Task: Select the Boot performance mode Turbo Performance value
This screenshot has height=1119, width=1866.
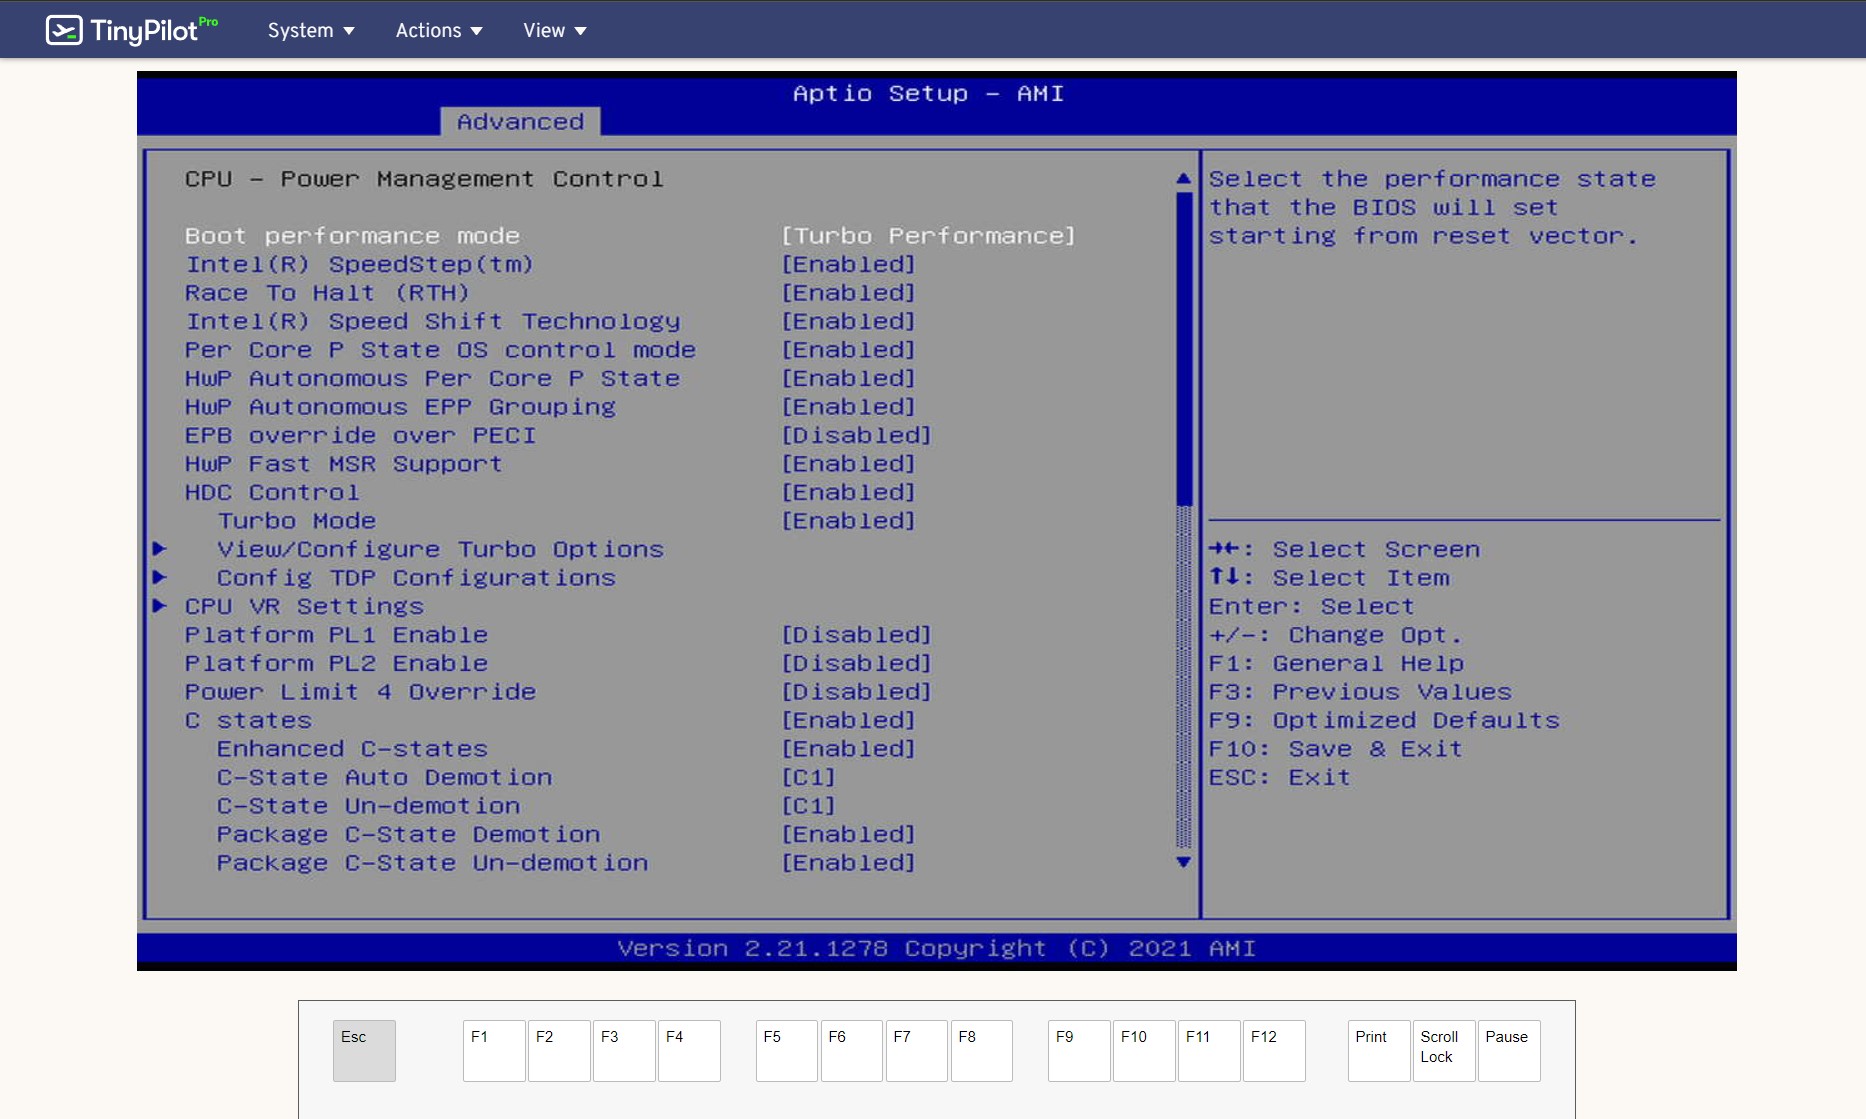Action: (928, 236)
